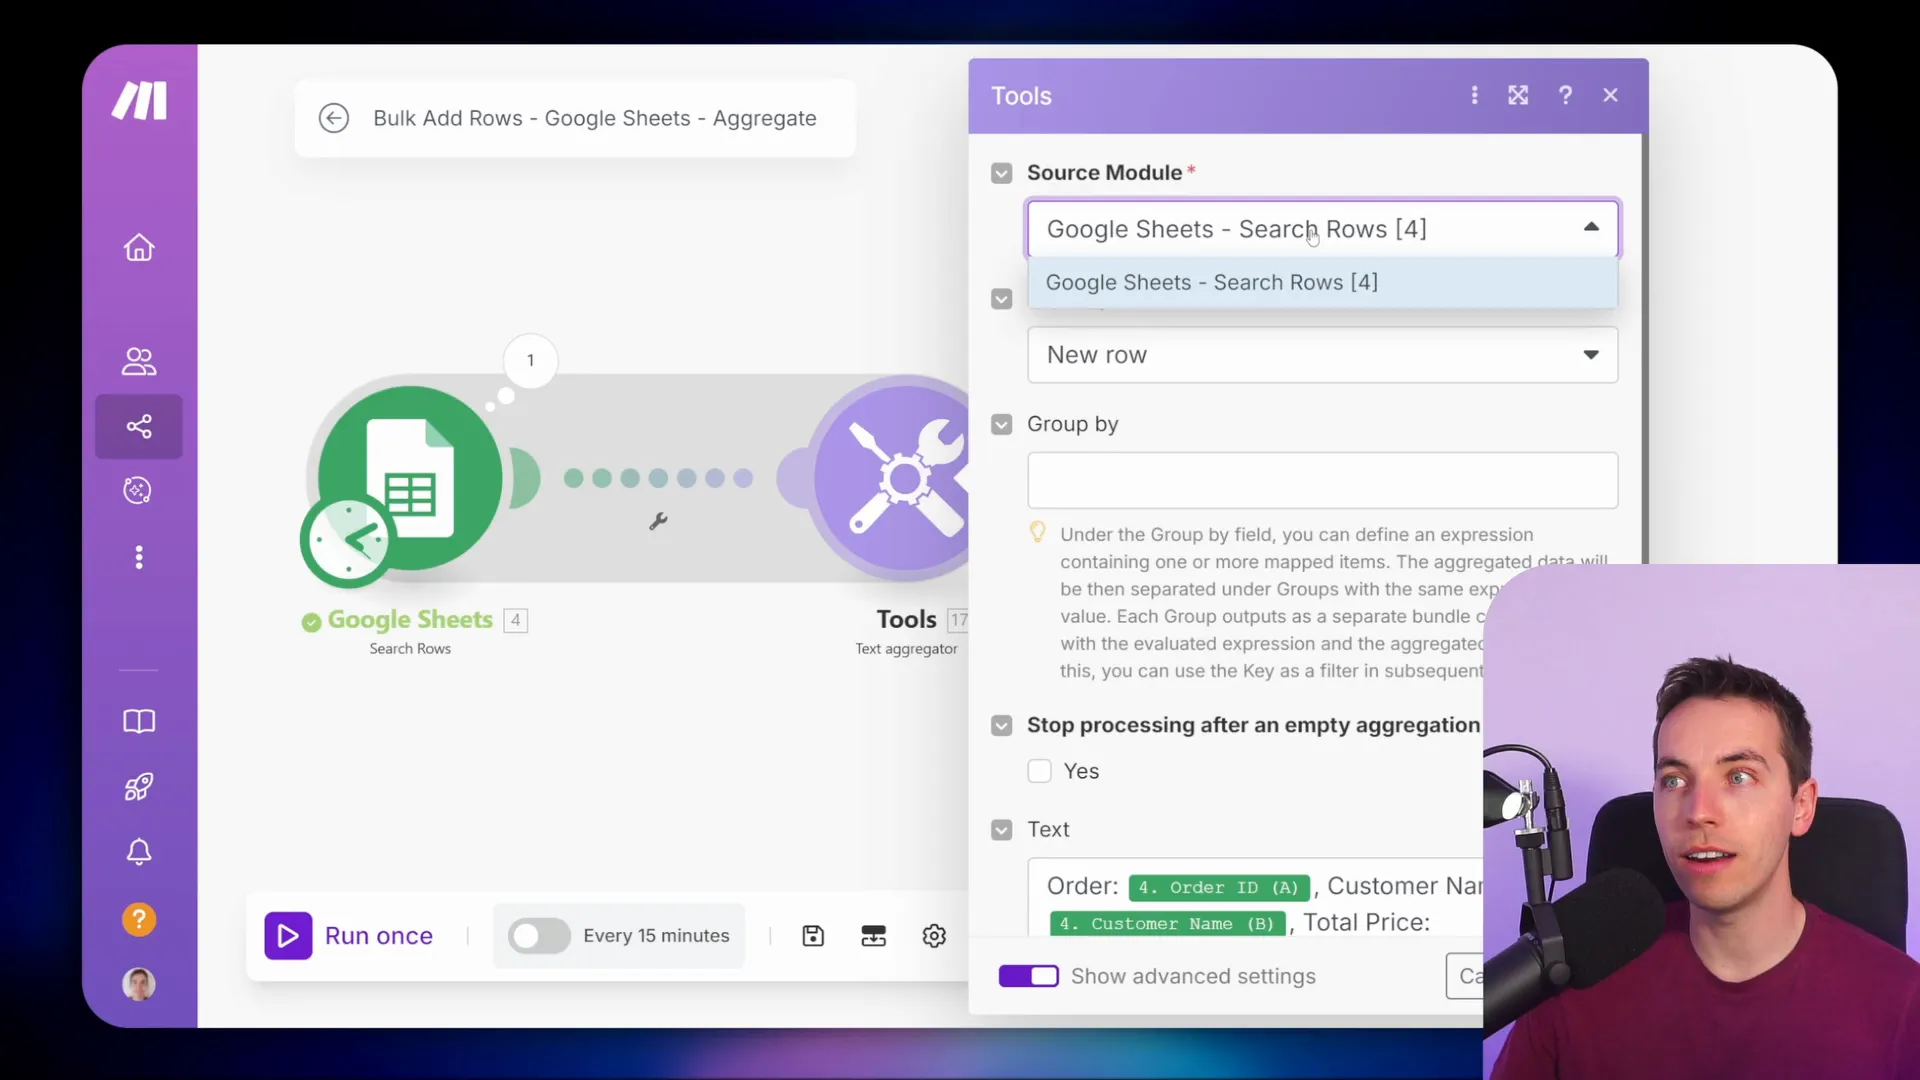The width and height of the screenshot is (1920, 1080).
Task: Open the Tools panel help question mark
Action: pyautogui.click(x=1565, y=95)
